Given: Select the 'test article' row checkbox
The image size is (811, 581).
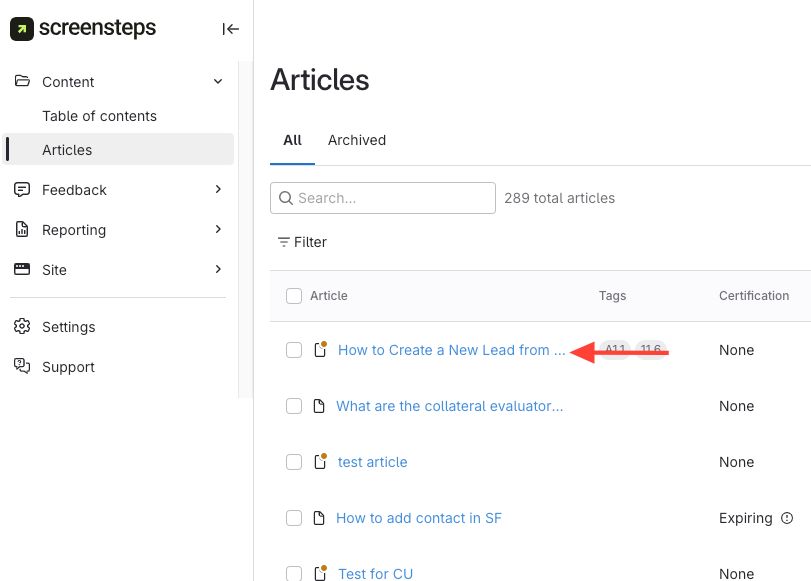Looking at the screenshot, I should point(294,462).
